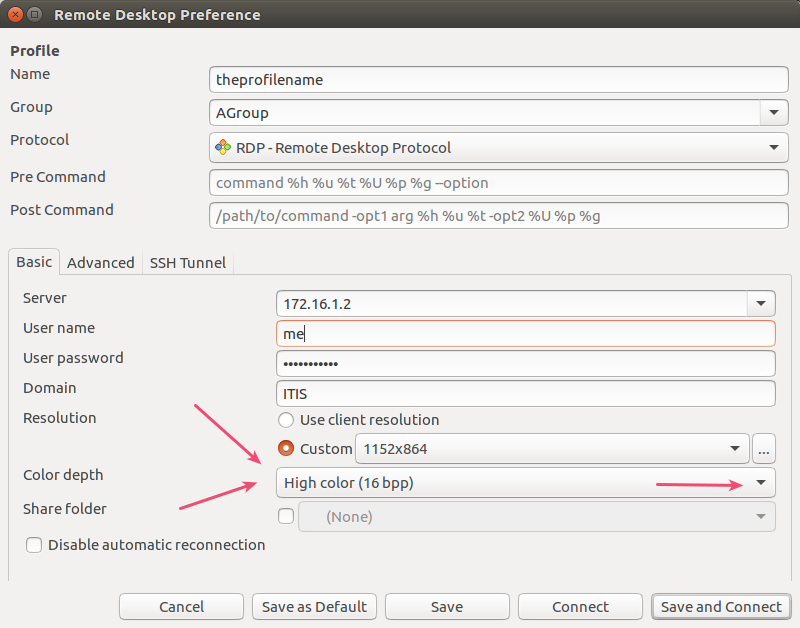The height and width of the screenshot is (628, 800).
Task: Expand the Group dropdown arrow
Action: [x=774, y=112]
